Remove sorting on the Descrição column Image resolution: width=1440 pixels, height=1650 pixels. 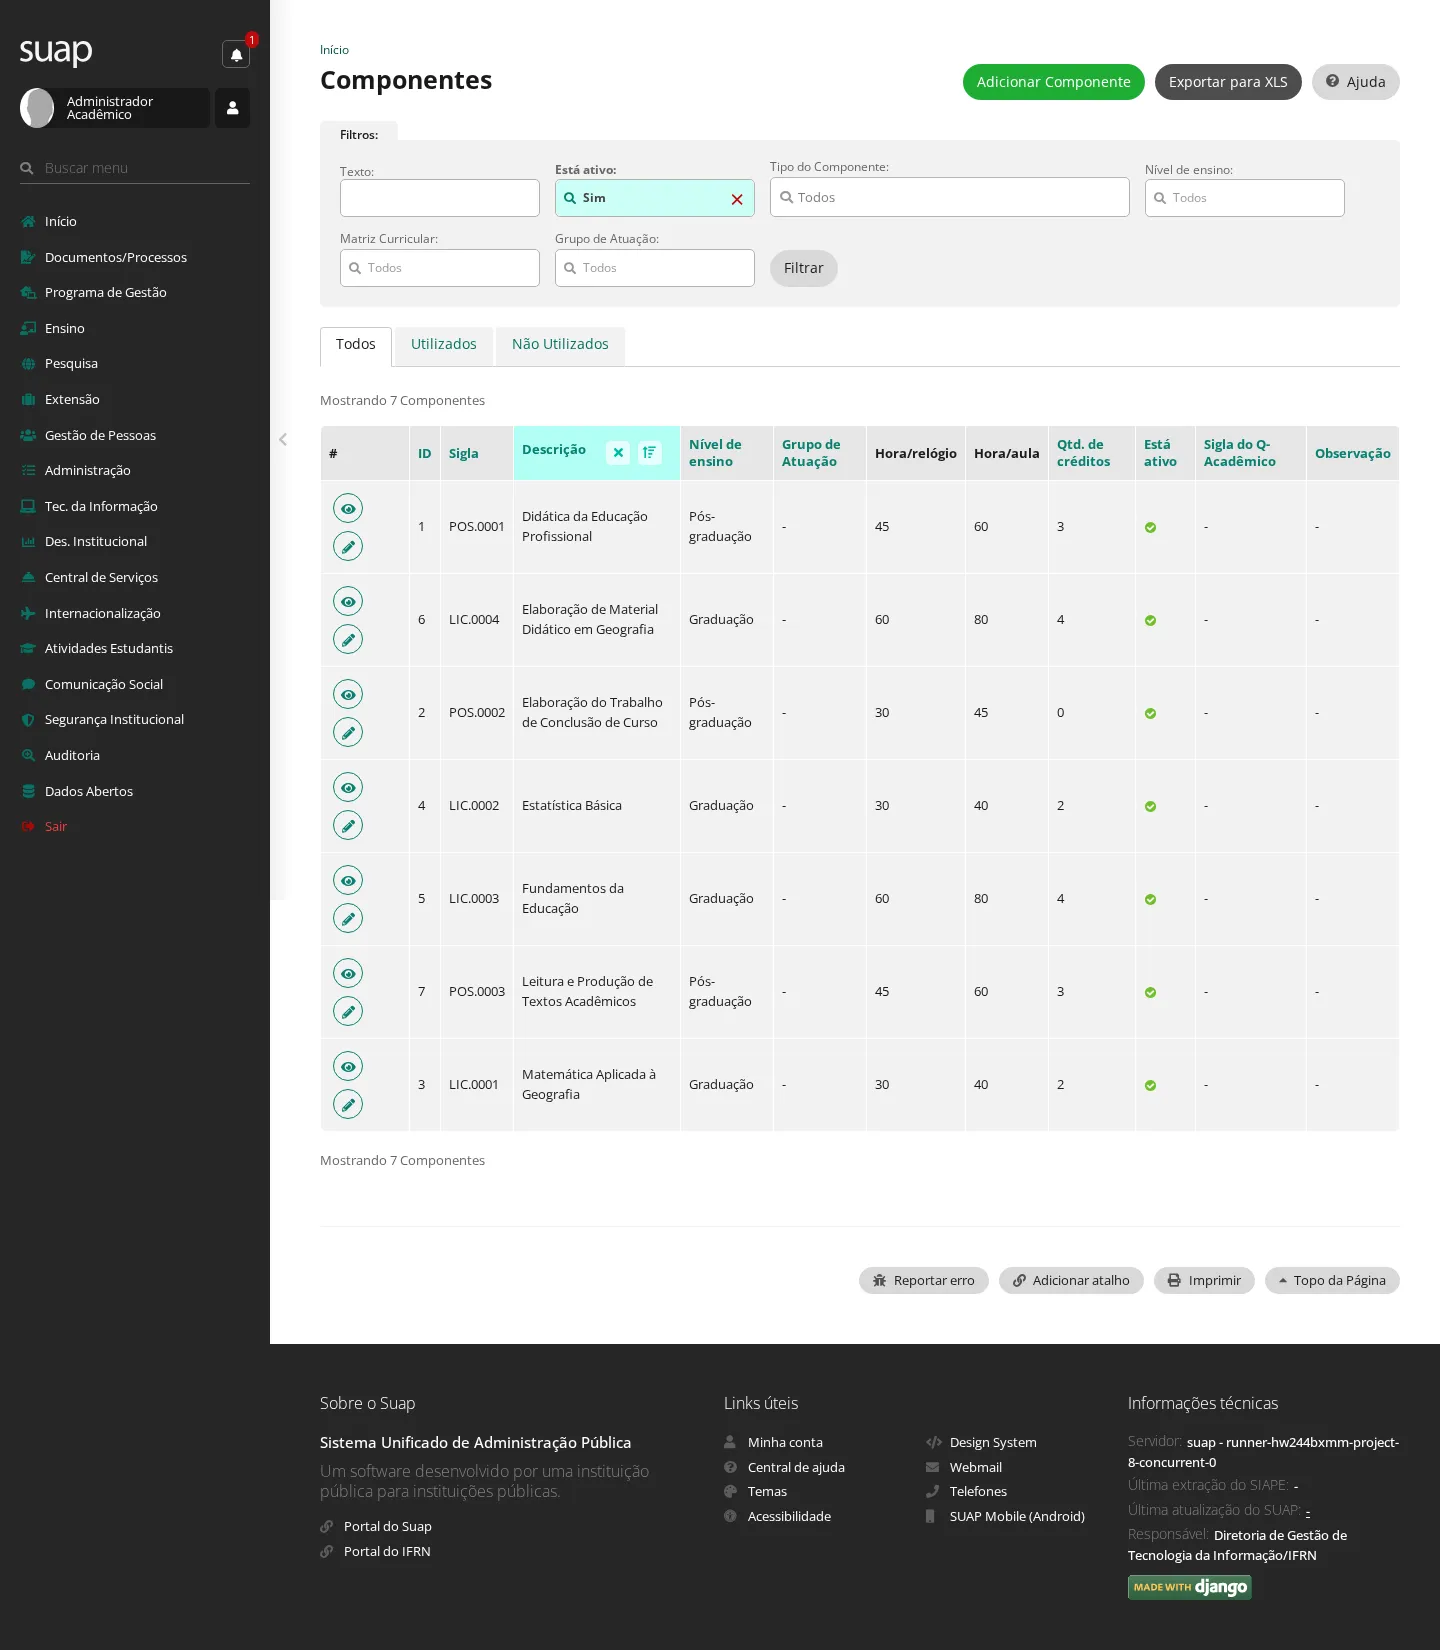618,452
